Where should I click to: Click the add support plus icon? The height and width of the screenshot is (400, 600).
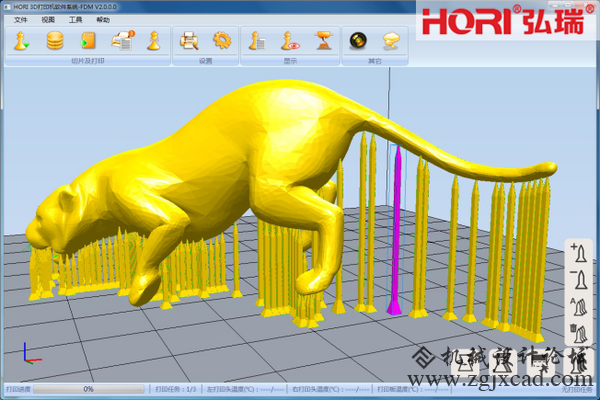[x=579, y=253]
